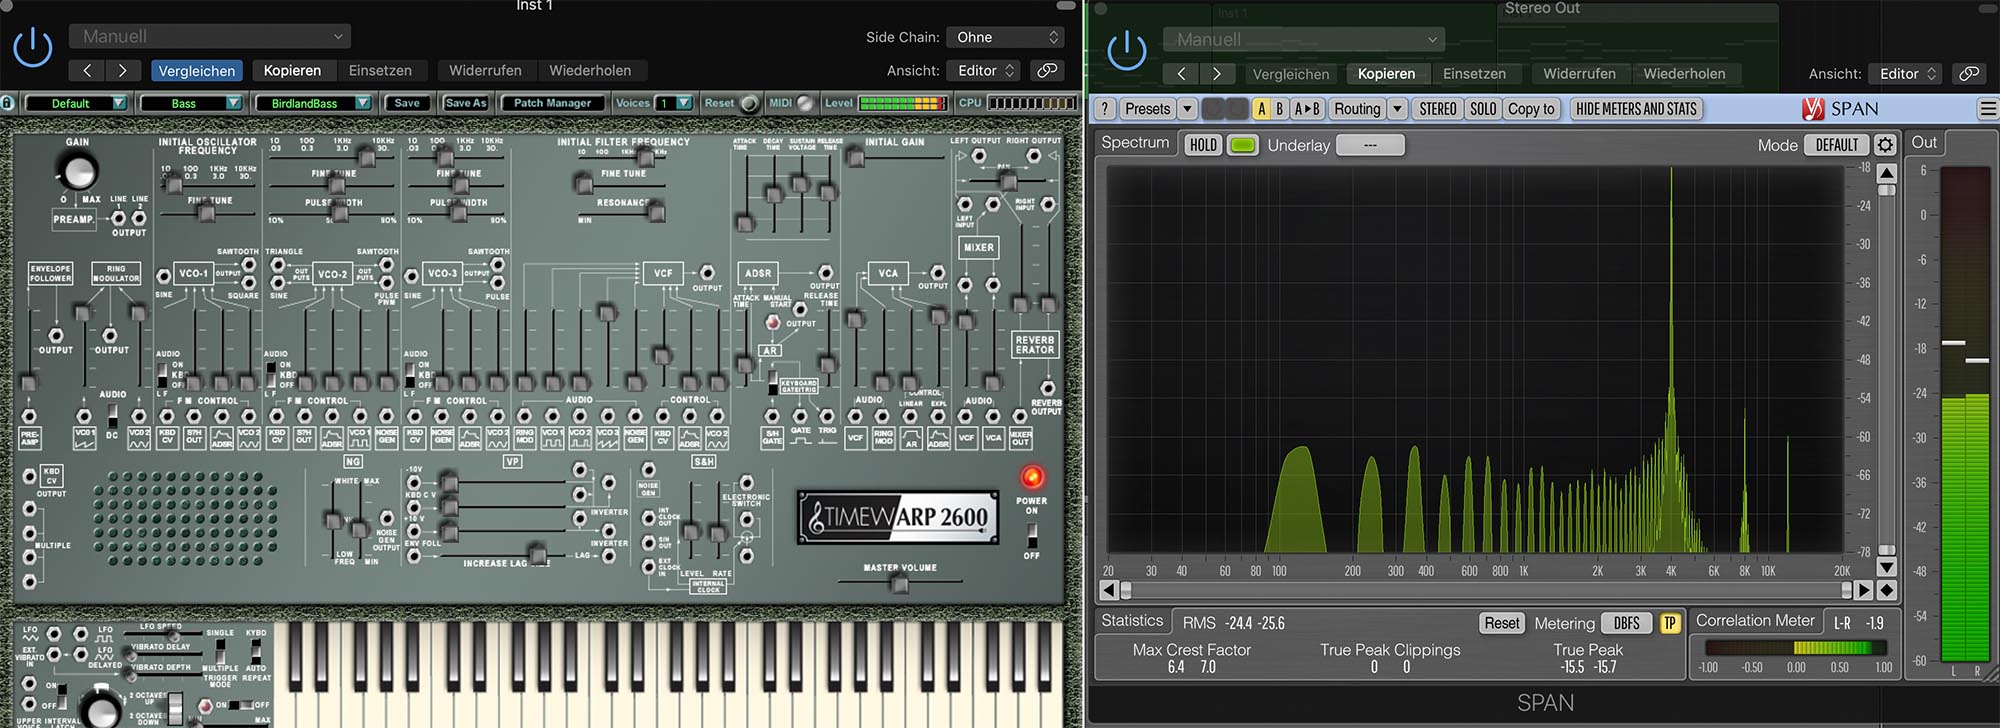The height and width of the screenshot is (728, 2000).
Task: Click Widerrufen in Inst 1 window
Action: [x=485, y=70]
